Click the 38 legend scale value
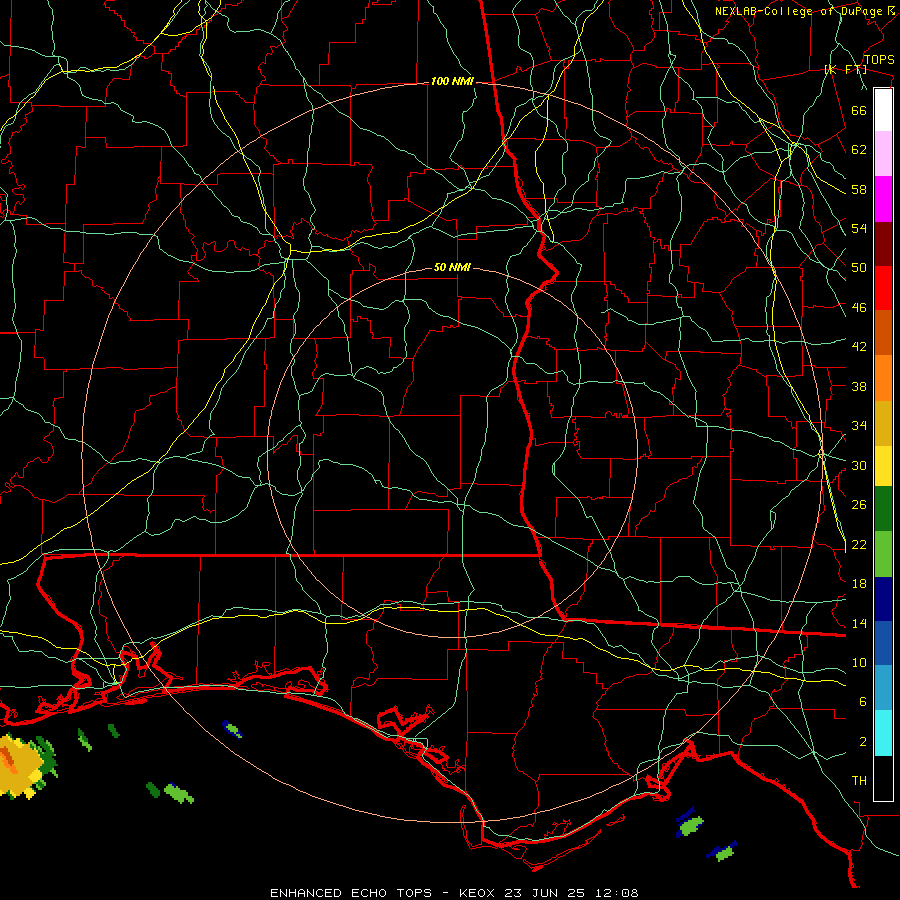Viewport: 900px width, 900px height. coord(859,386)
